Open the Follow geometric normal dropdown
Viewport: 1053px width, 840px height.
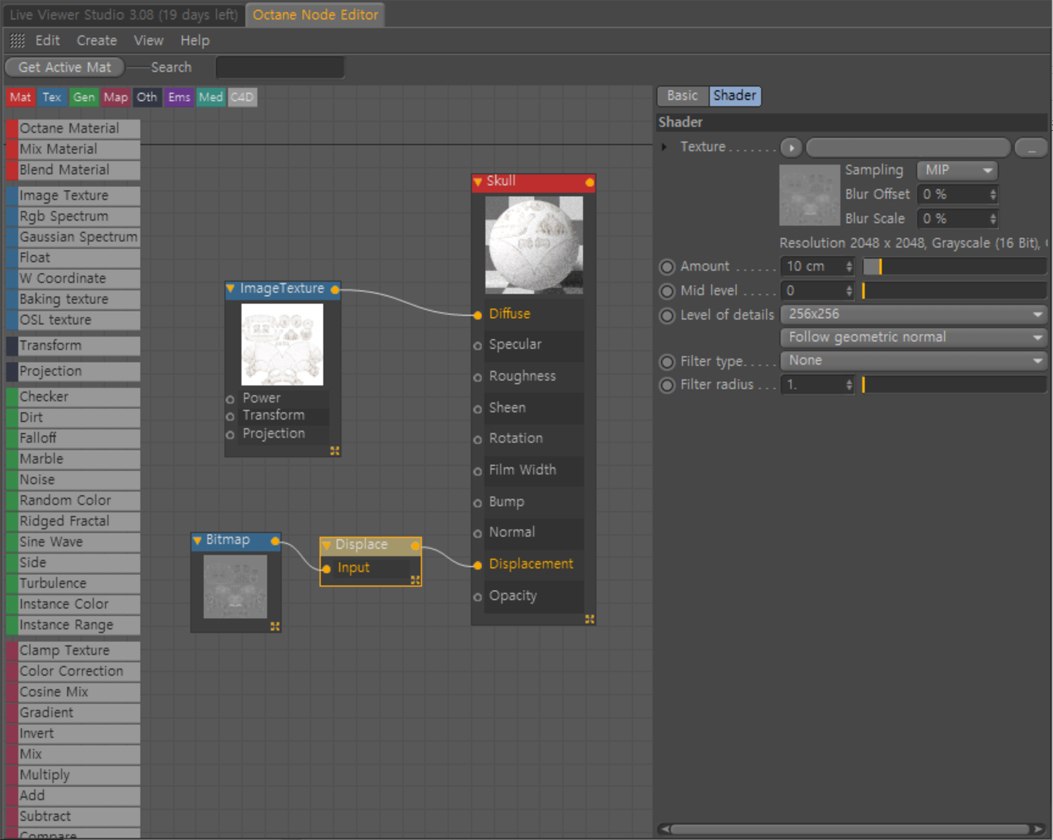click(x=913, y=337)
